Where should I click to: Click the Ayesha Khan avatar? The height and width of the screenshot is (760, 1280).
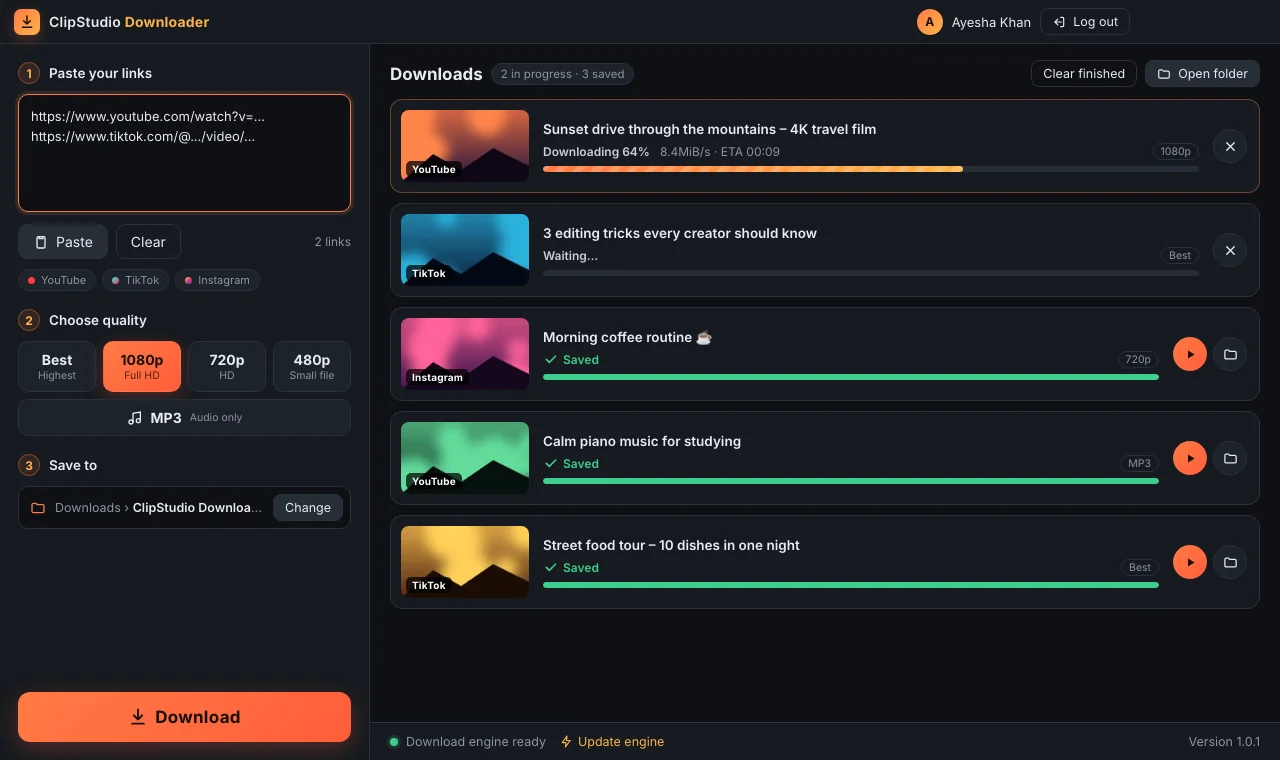tap(930, 22)
